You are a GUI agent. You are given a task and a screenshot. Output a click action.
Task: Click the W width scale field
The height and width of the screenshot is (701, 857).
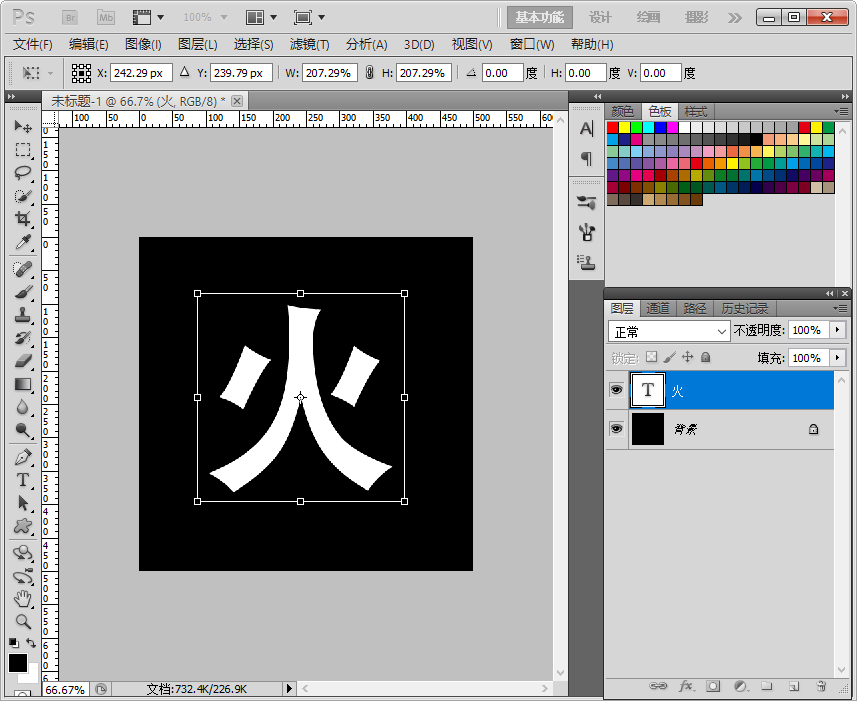pyautogui.click(x=330, y=73)
